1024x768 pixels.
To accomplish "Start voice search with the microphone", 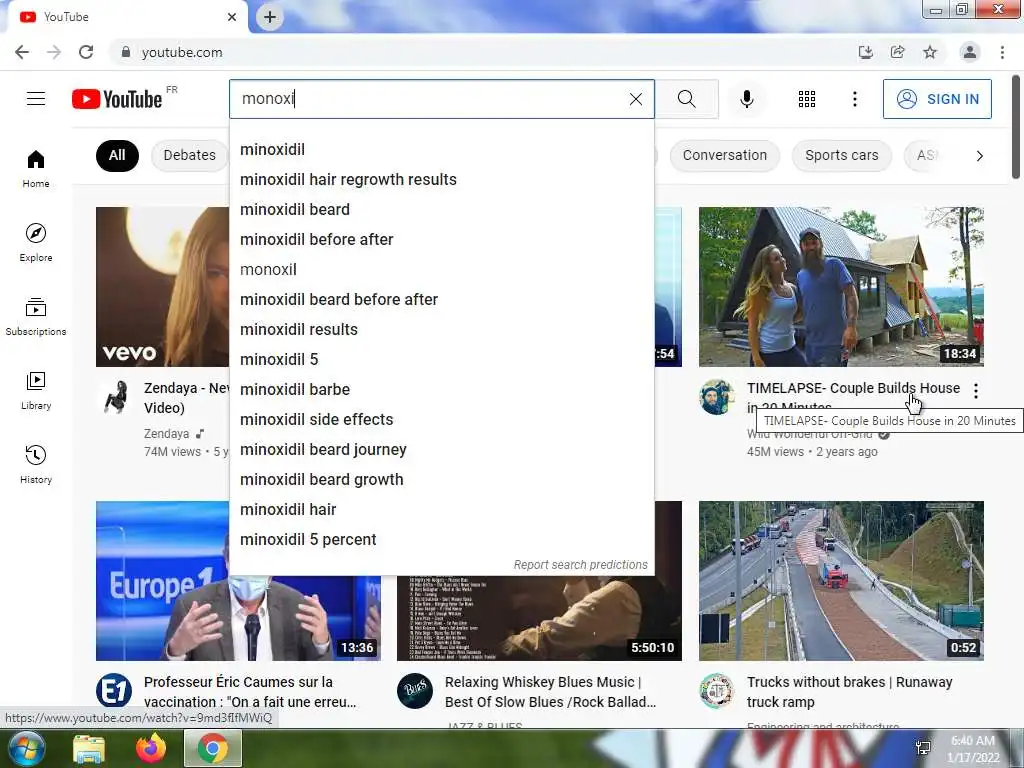I will coord(746,99).
